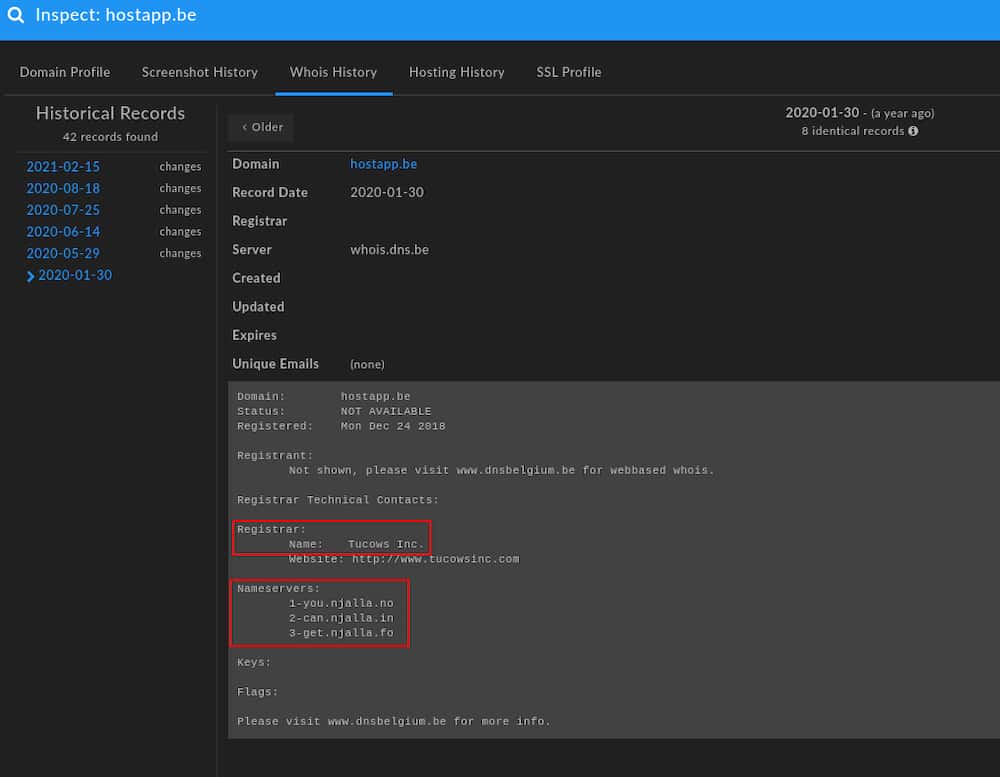This screenshot has width=1000, height=777.
Task: Click the Name: Tucows Inc. line
Action: 356,544
